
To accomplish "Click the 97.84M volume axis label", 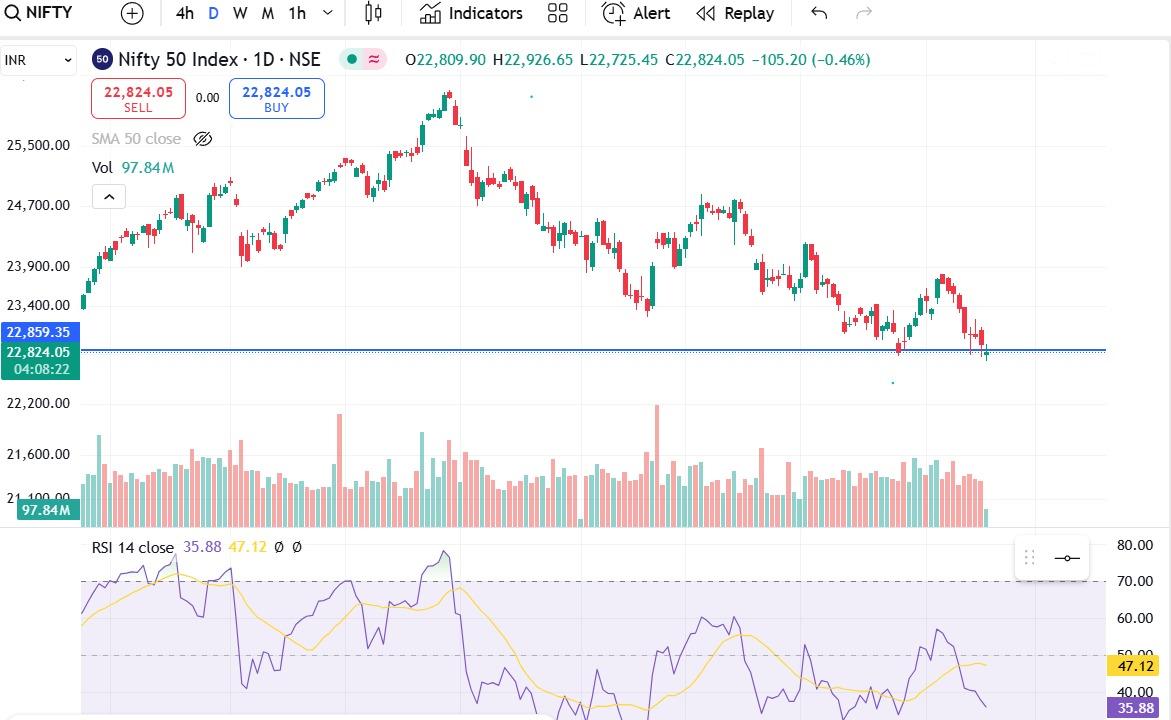I will point(46,510).
